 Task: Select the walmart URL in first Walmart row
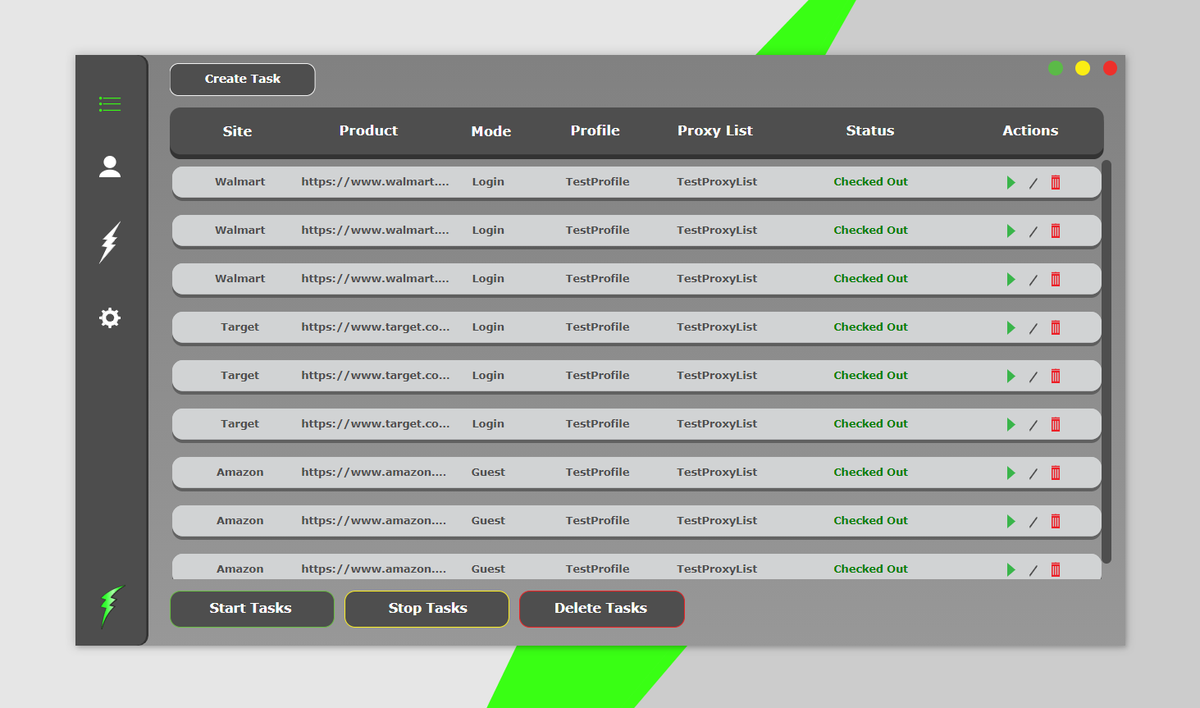coord(375,182)
